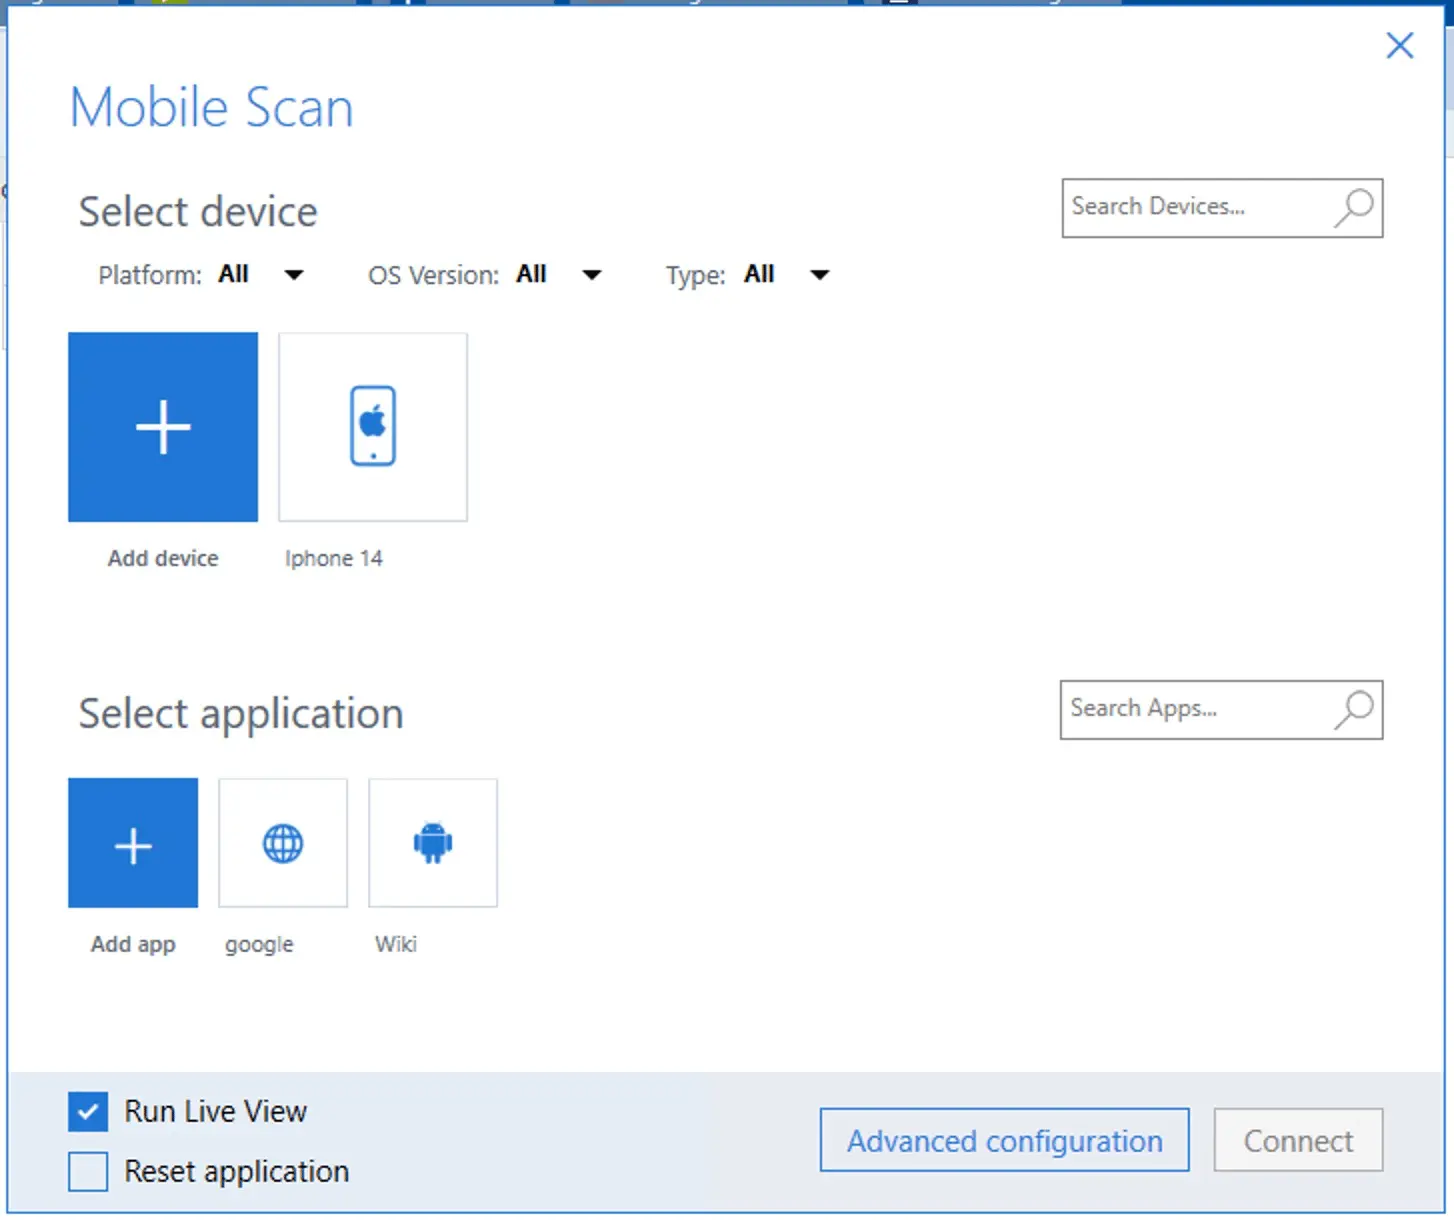
Task: Click the "Iphone 14" device name label
Action: (x=333, y=558)
